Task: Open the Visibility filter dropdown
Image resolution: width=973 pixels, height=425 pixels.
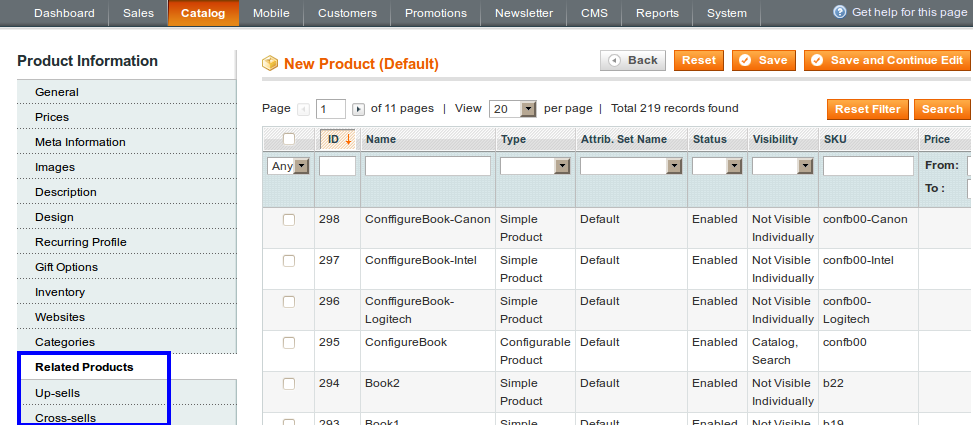Action: tap(782, 166)
